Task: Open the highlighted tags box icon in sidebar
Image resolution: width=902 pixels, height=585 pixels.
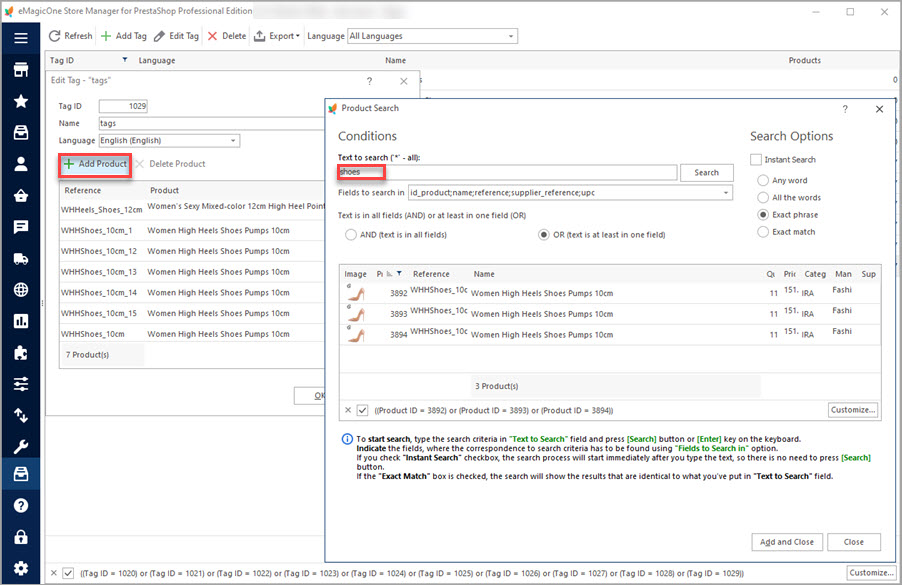Action: click(21, 474)
